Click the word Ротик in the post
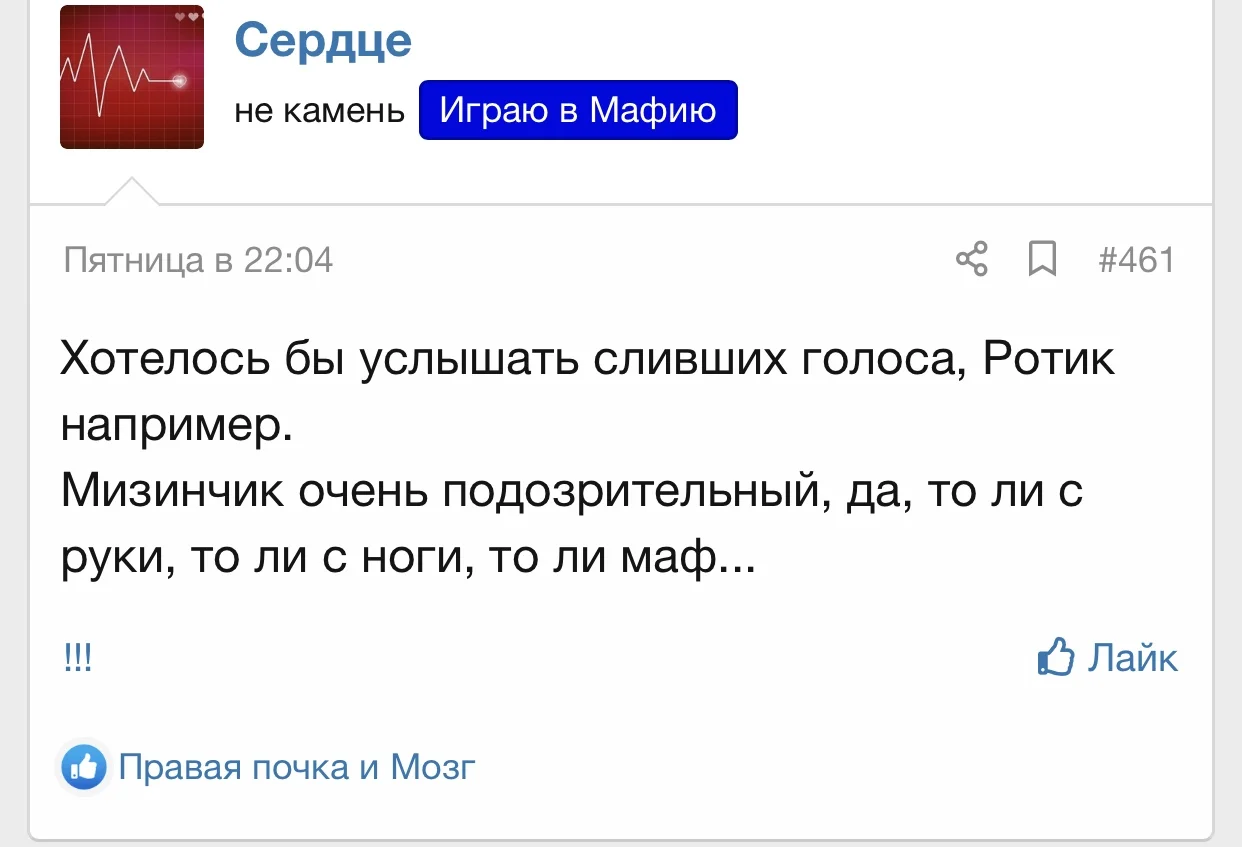Screen dimensions: 1242x847 coord(1049,359)
